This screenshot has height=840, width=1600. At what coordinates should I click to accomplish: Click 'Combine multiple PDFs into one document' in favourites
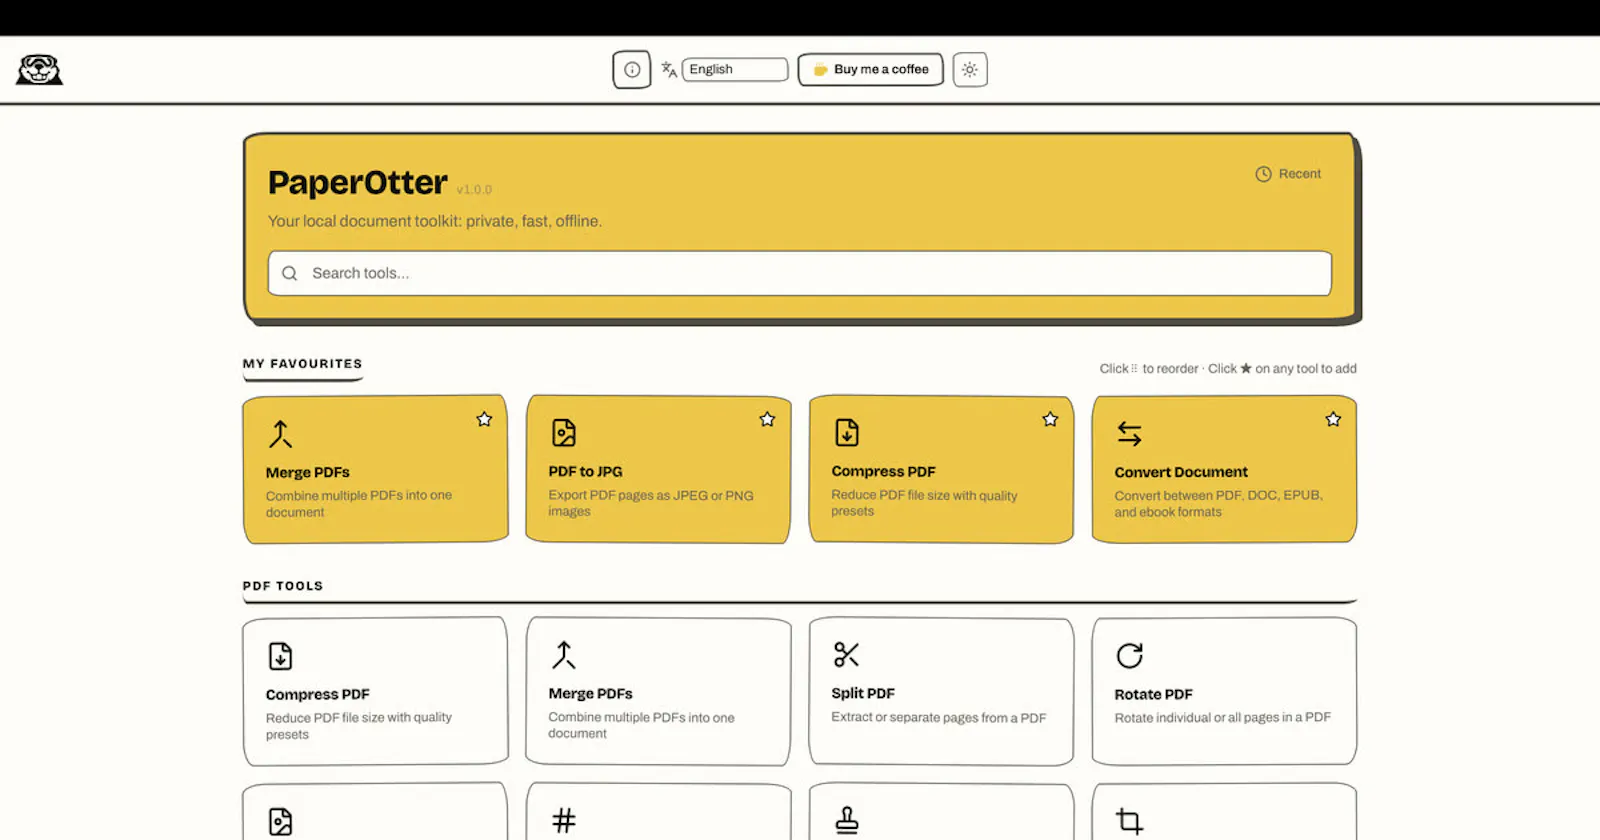coord(359,504)
